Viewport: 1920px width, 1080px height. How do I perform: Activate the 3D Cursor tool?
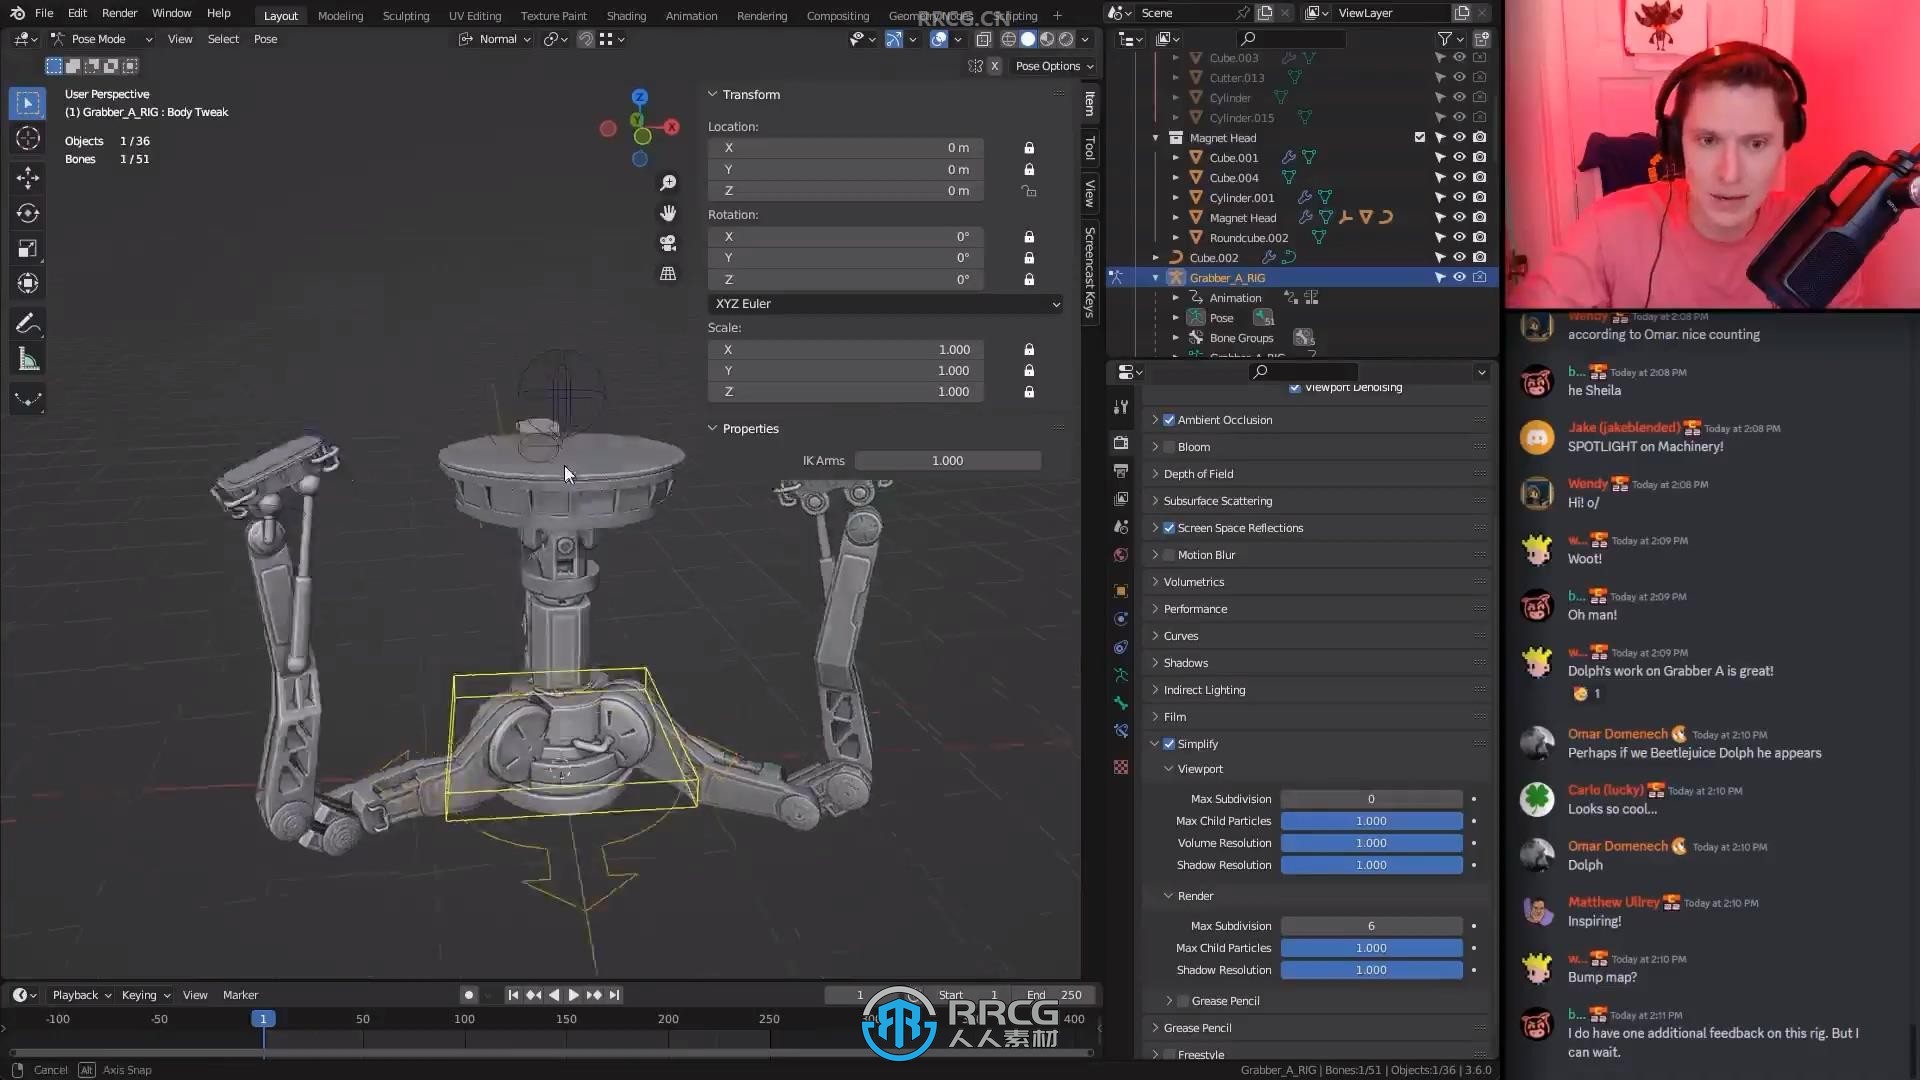28,138
